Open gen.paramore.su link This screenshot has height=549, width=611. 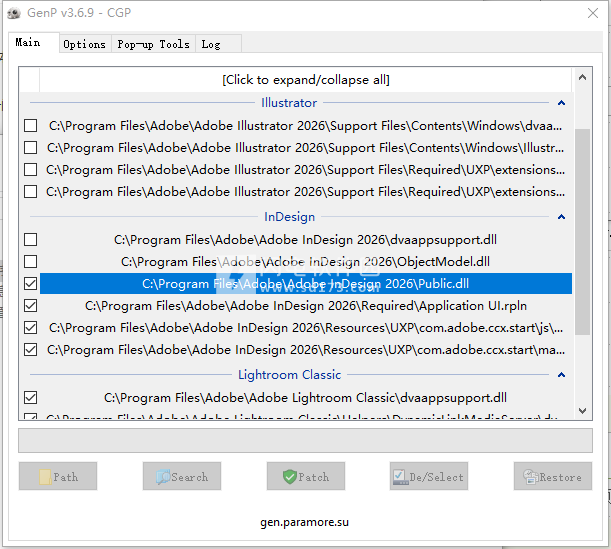pyautogui.click(x=305, y=522)
